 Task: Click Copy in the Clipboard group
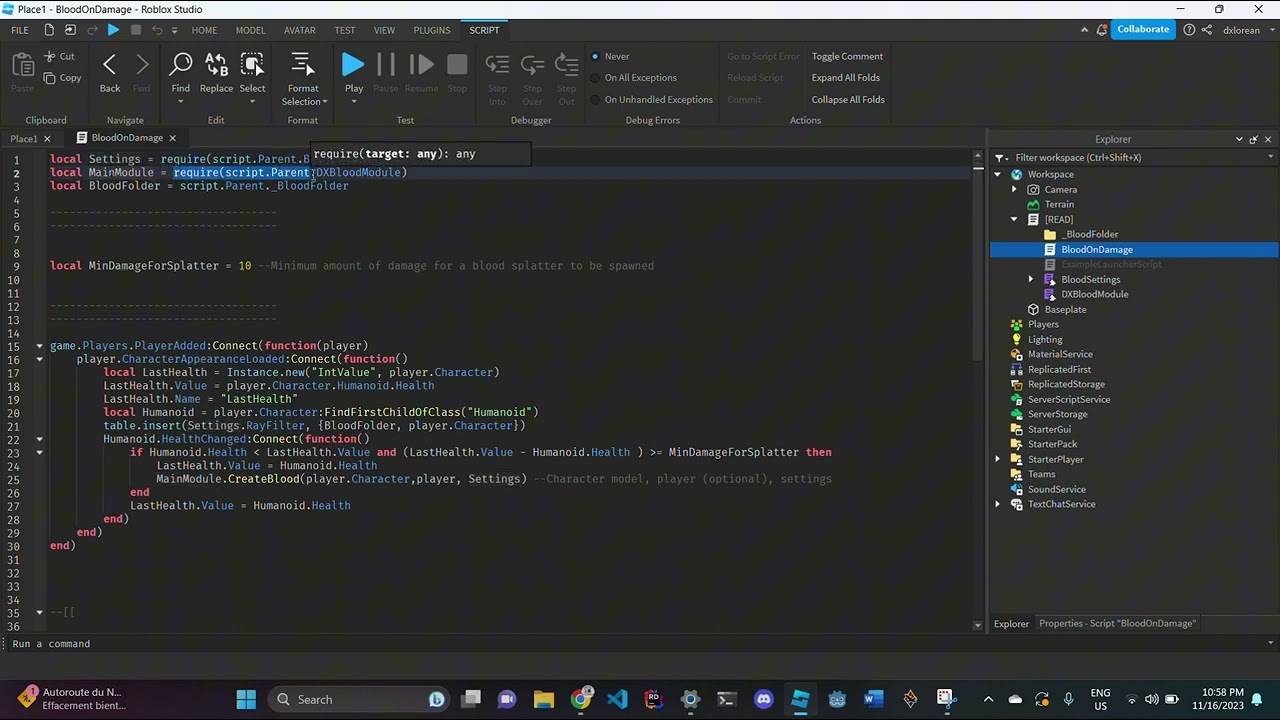point(61,78)
